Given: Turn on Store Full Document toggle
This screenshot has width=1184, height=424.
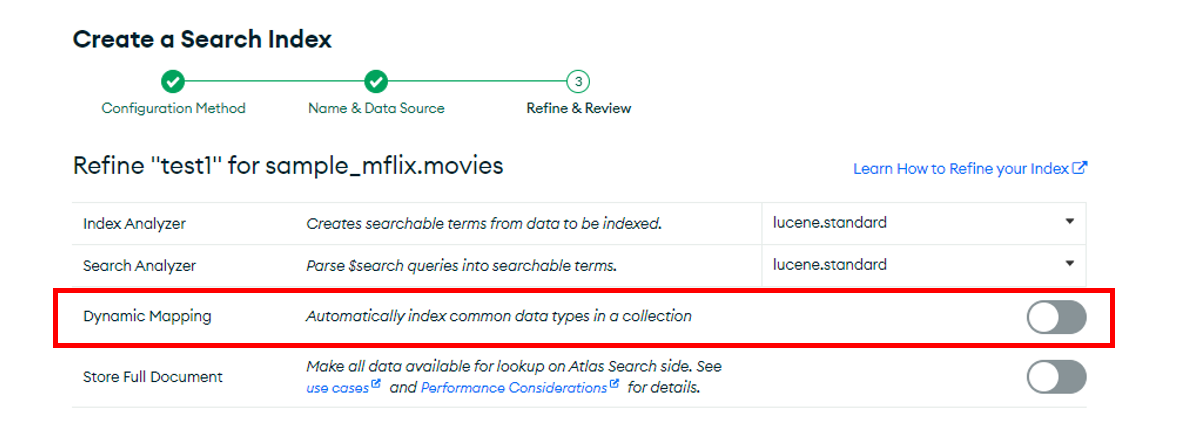Looking at the screenshot, I should pos(1056,376).
